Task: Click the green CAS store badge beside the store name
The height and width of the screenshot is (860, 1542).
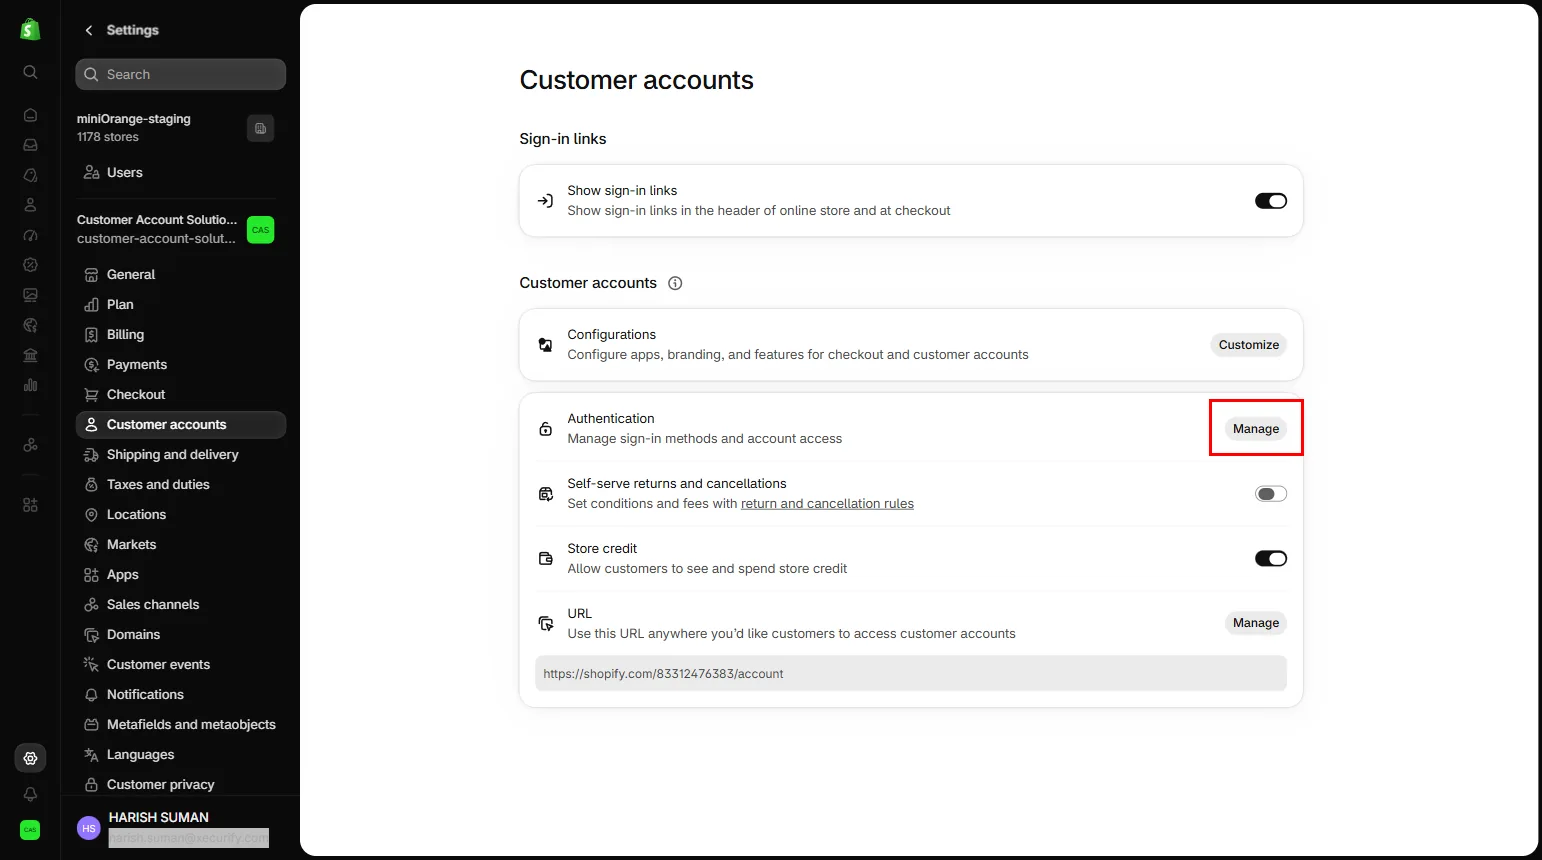Action: click(x=260, y=230)
